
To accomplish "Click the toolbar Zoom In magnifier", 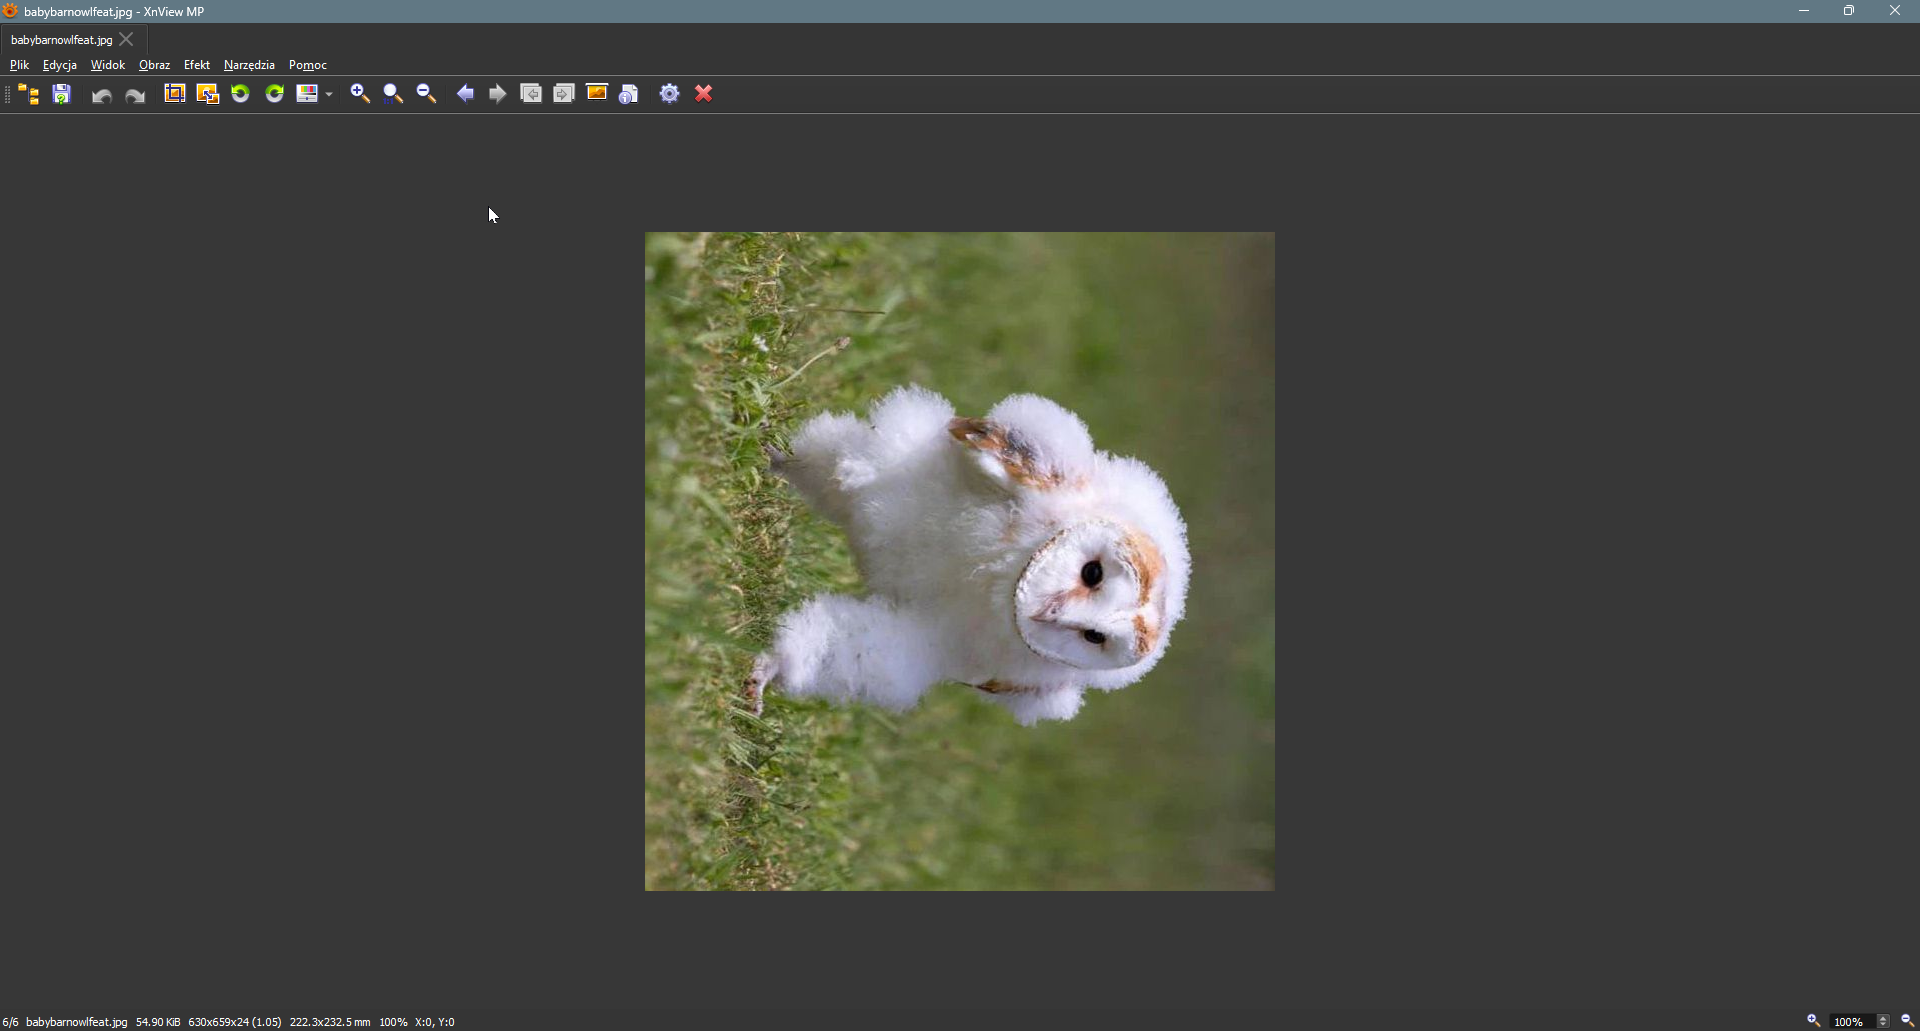I will (360, 94).
